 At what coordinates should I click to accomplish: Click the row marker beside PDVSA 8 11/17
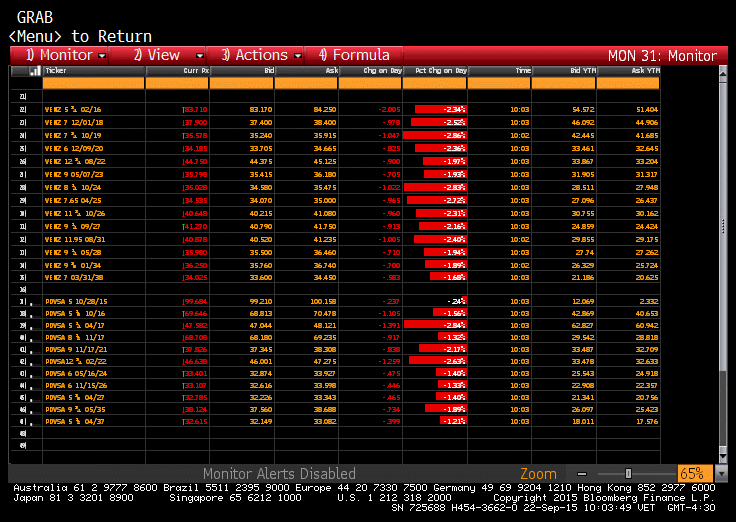point(23,338)
